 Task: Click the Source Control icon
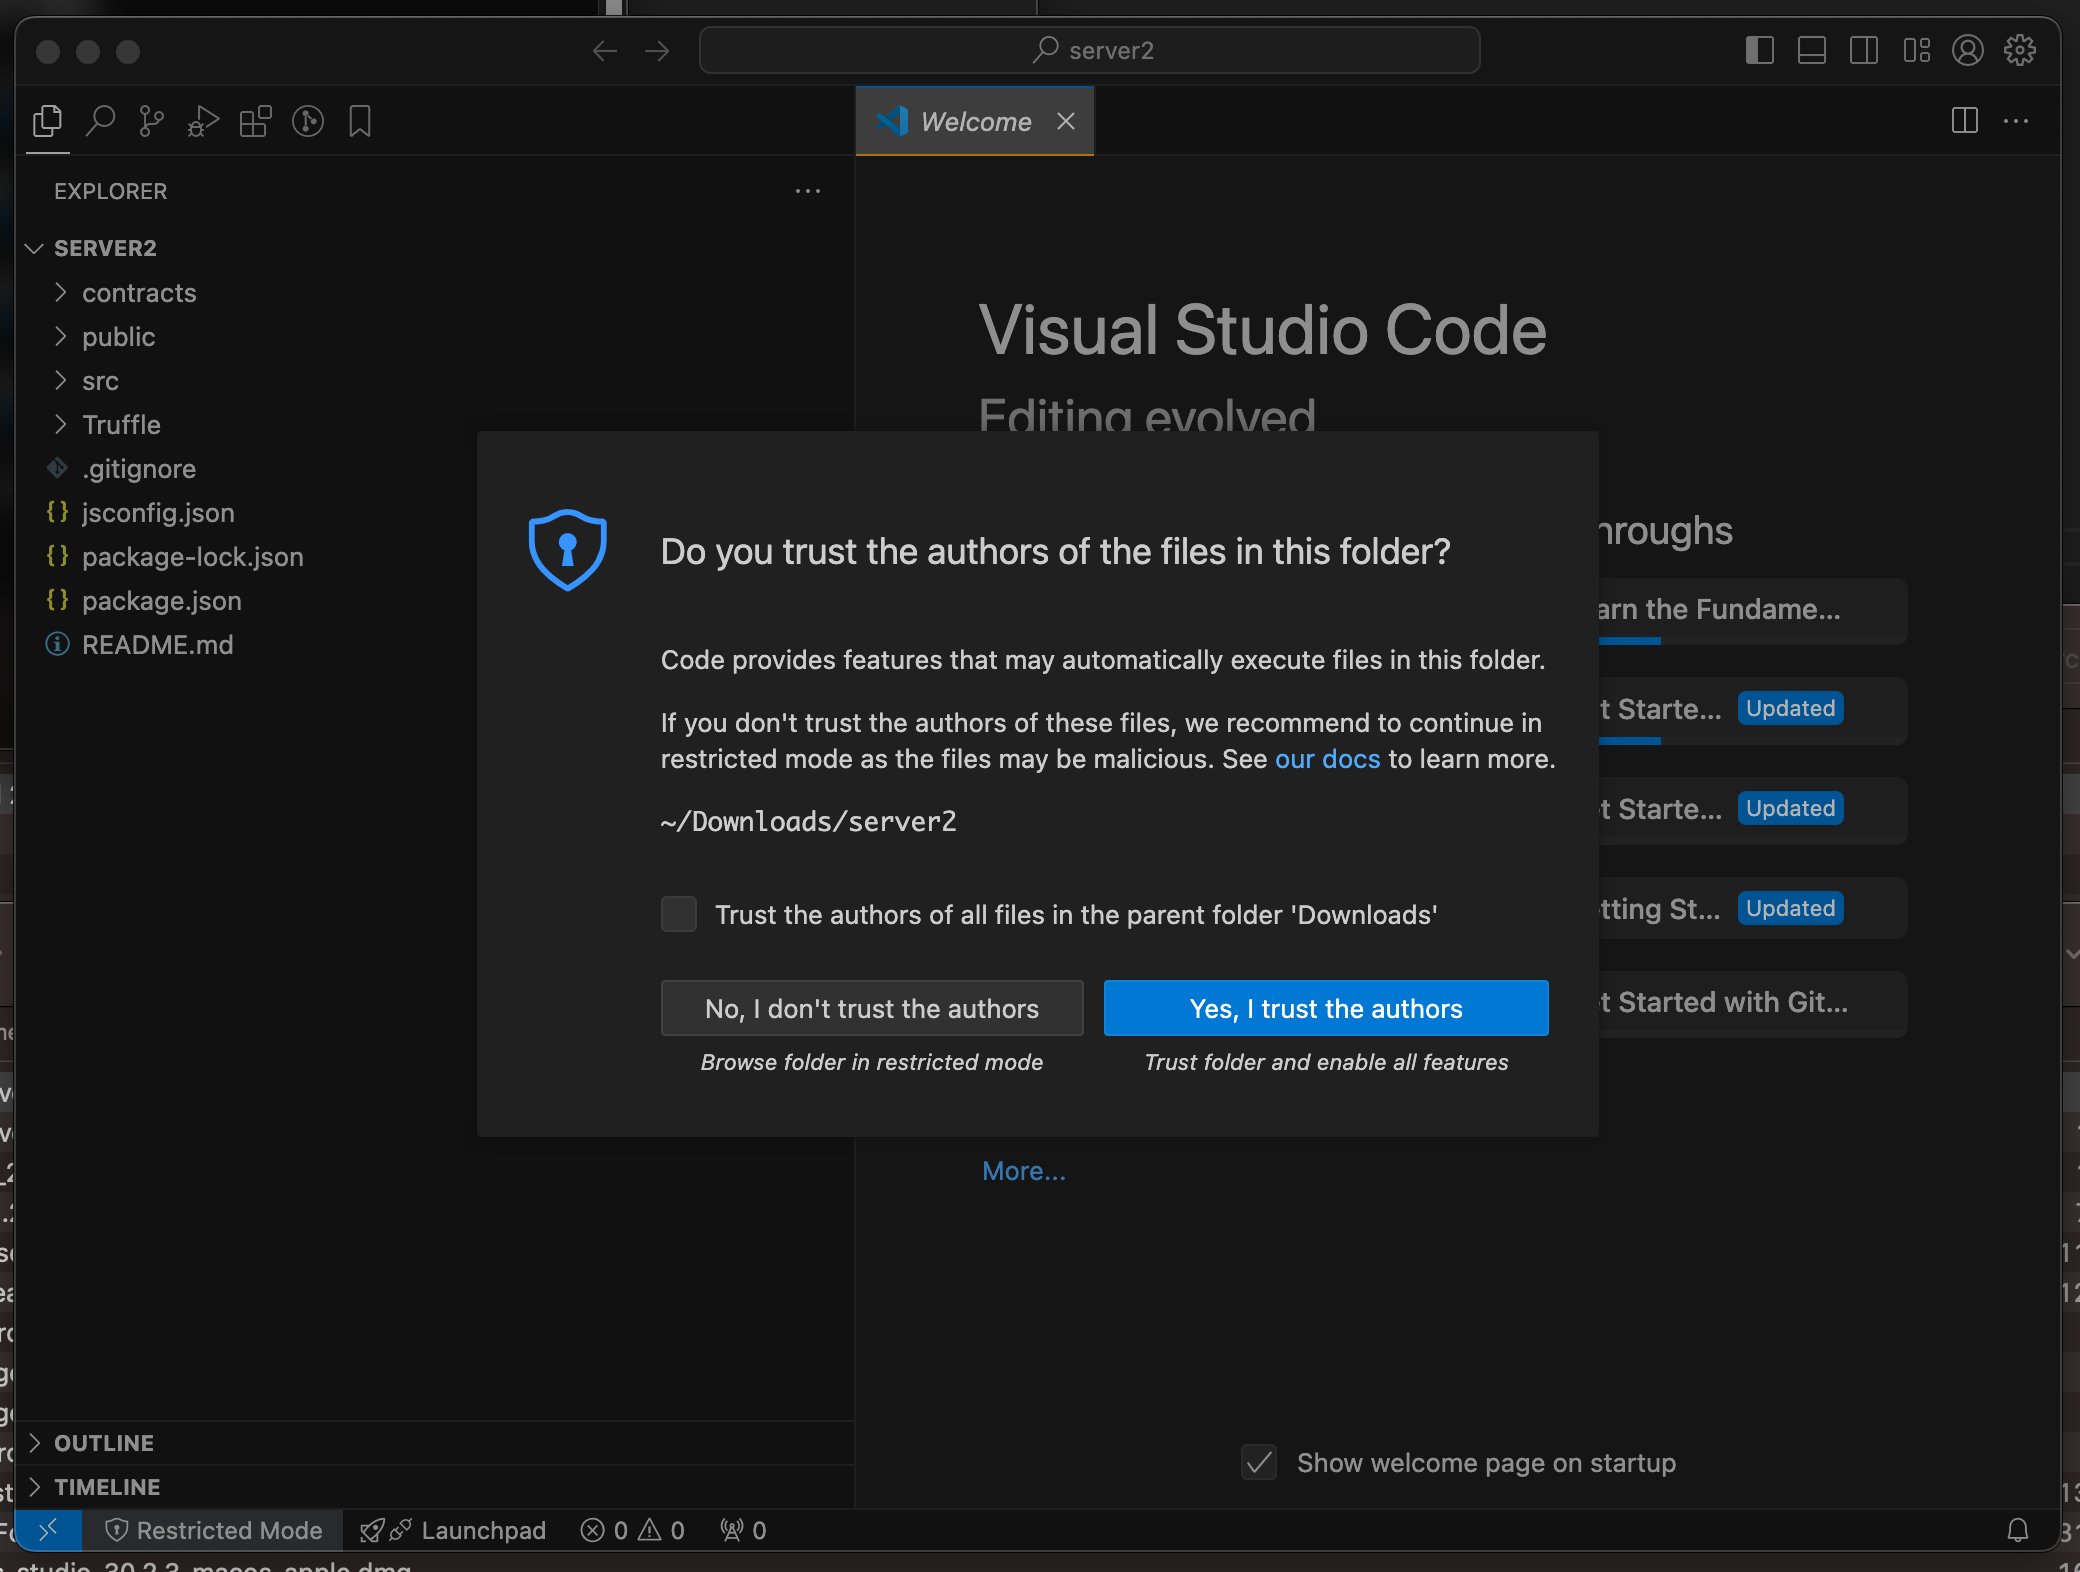click(x=150, y=121)
